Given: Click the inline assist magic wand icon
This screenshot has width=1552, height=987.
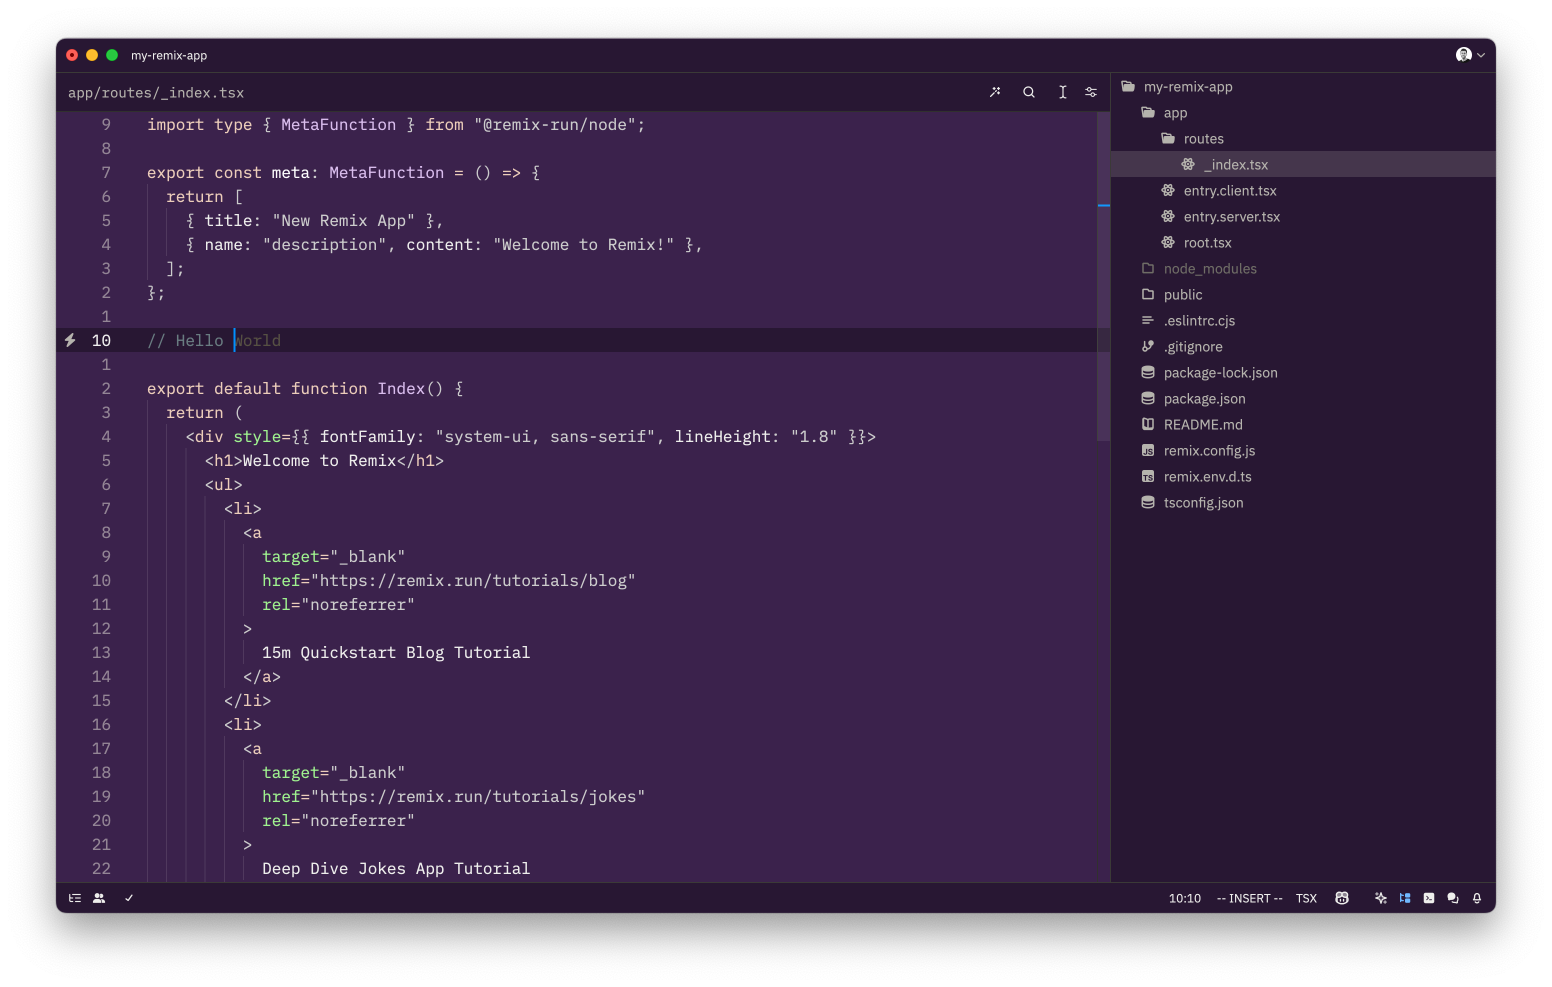Looking at the screenshot, I should click(995, 92).
